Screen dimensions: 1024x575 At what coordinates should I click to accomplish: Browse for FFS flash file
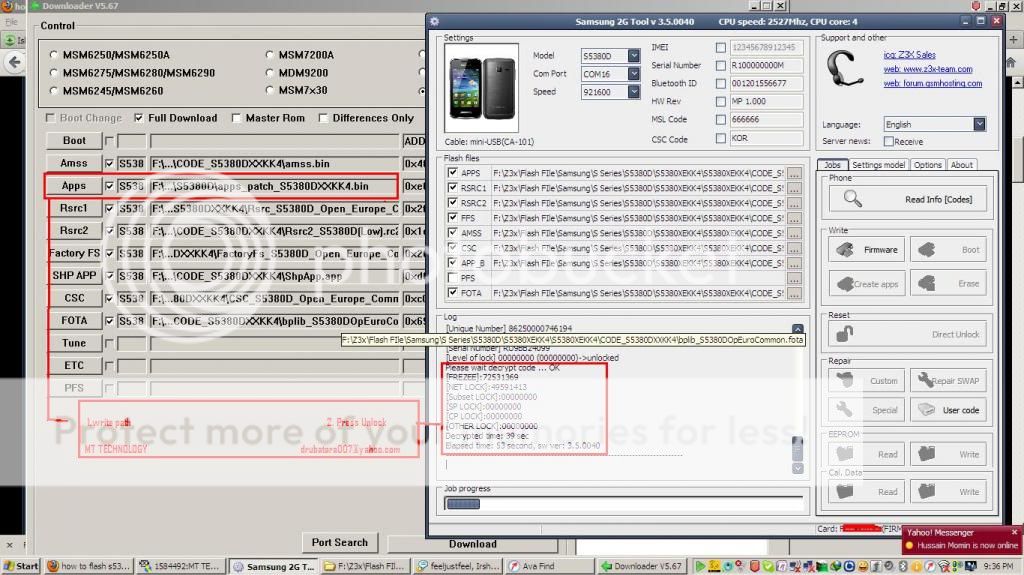click(x=794, y=218)
